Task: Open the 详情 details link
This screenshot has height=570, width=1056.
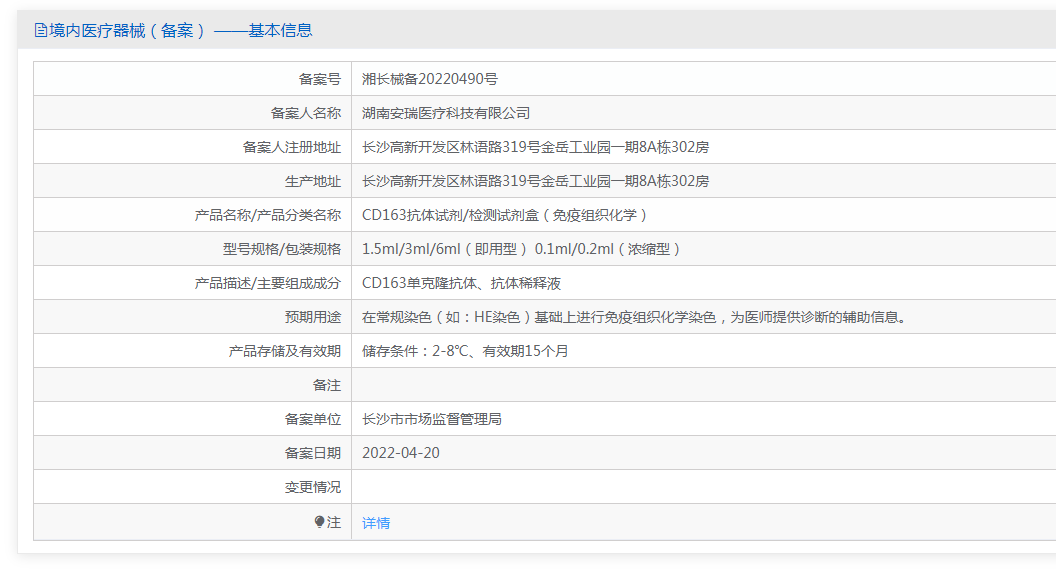Action: 376,523
